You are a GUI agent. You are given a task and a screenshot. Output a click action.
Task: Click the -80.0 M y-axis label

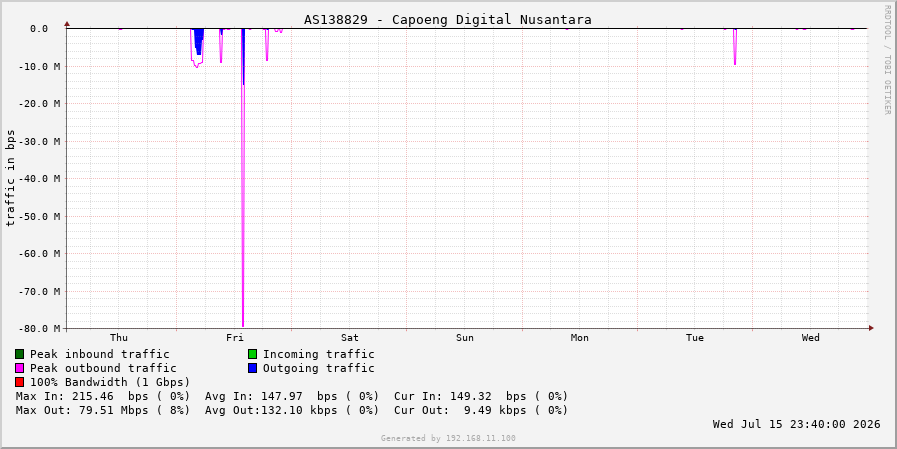41,328
